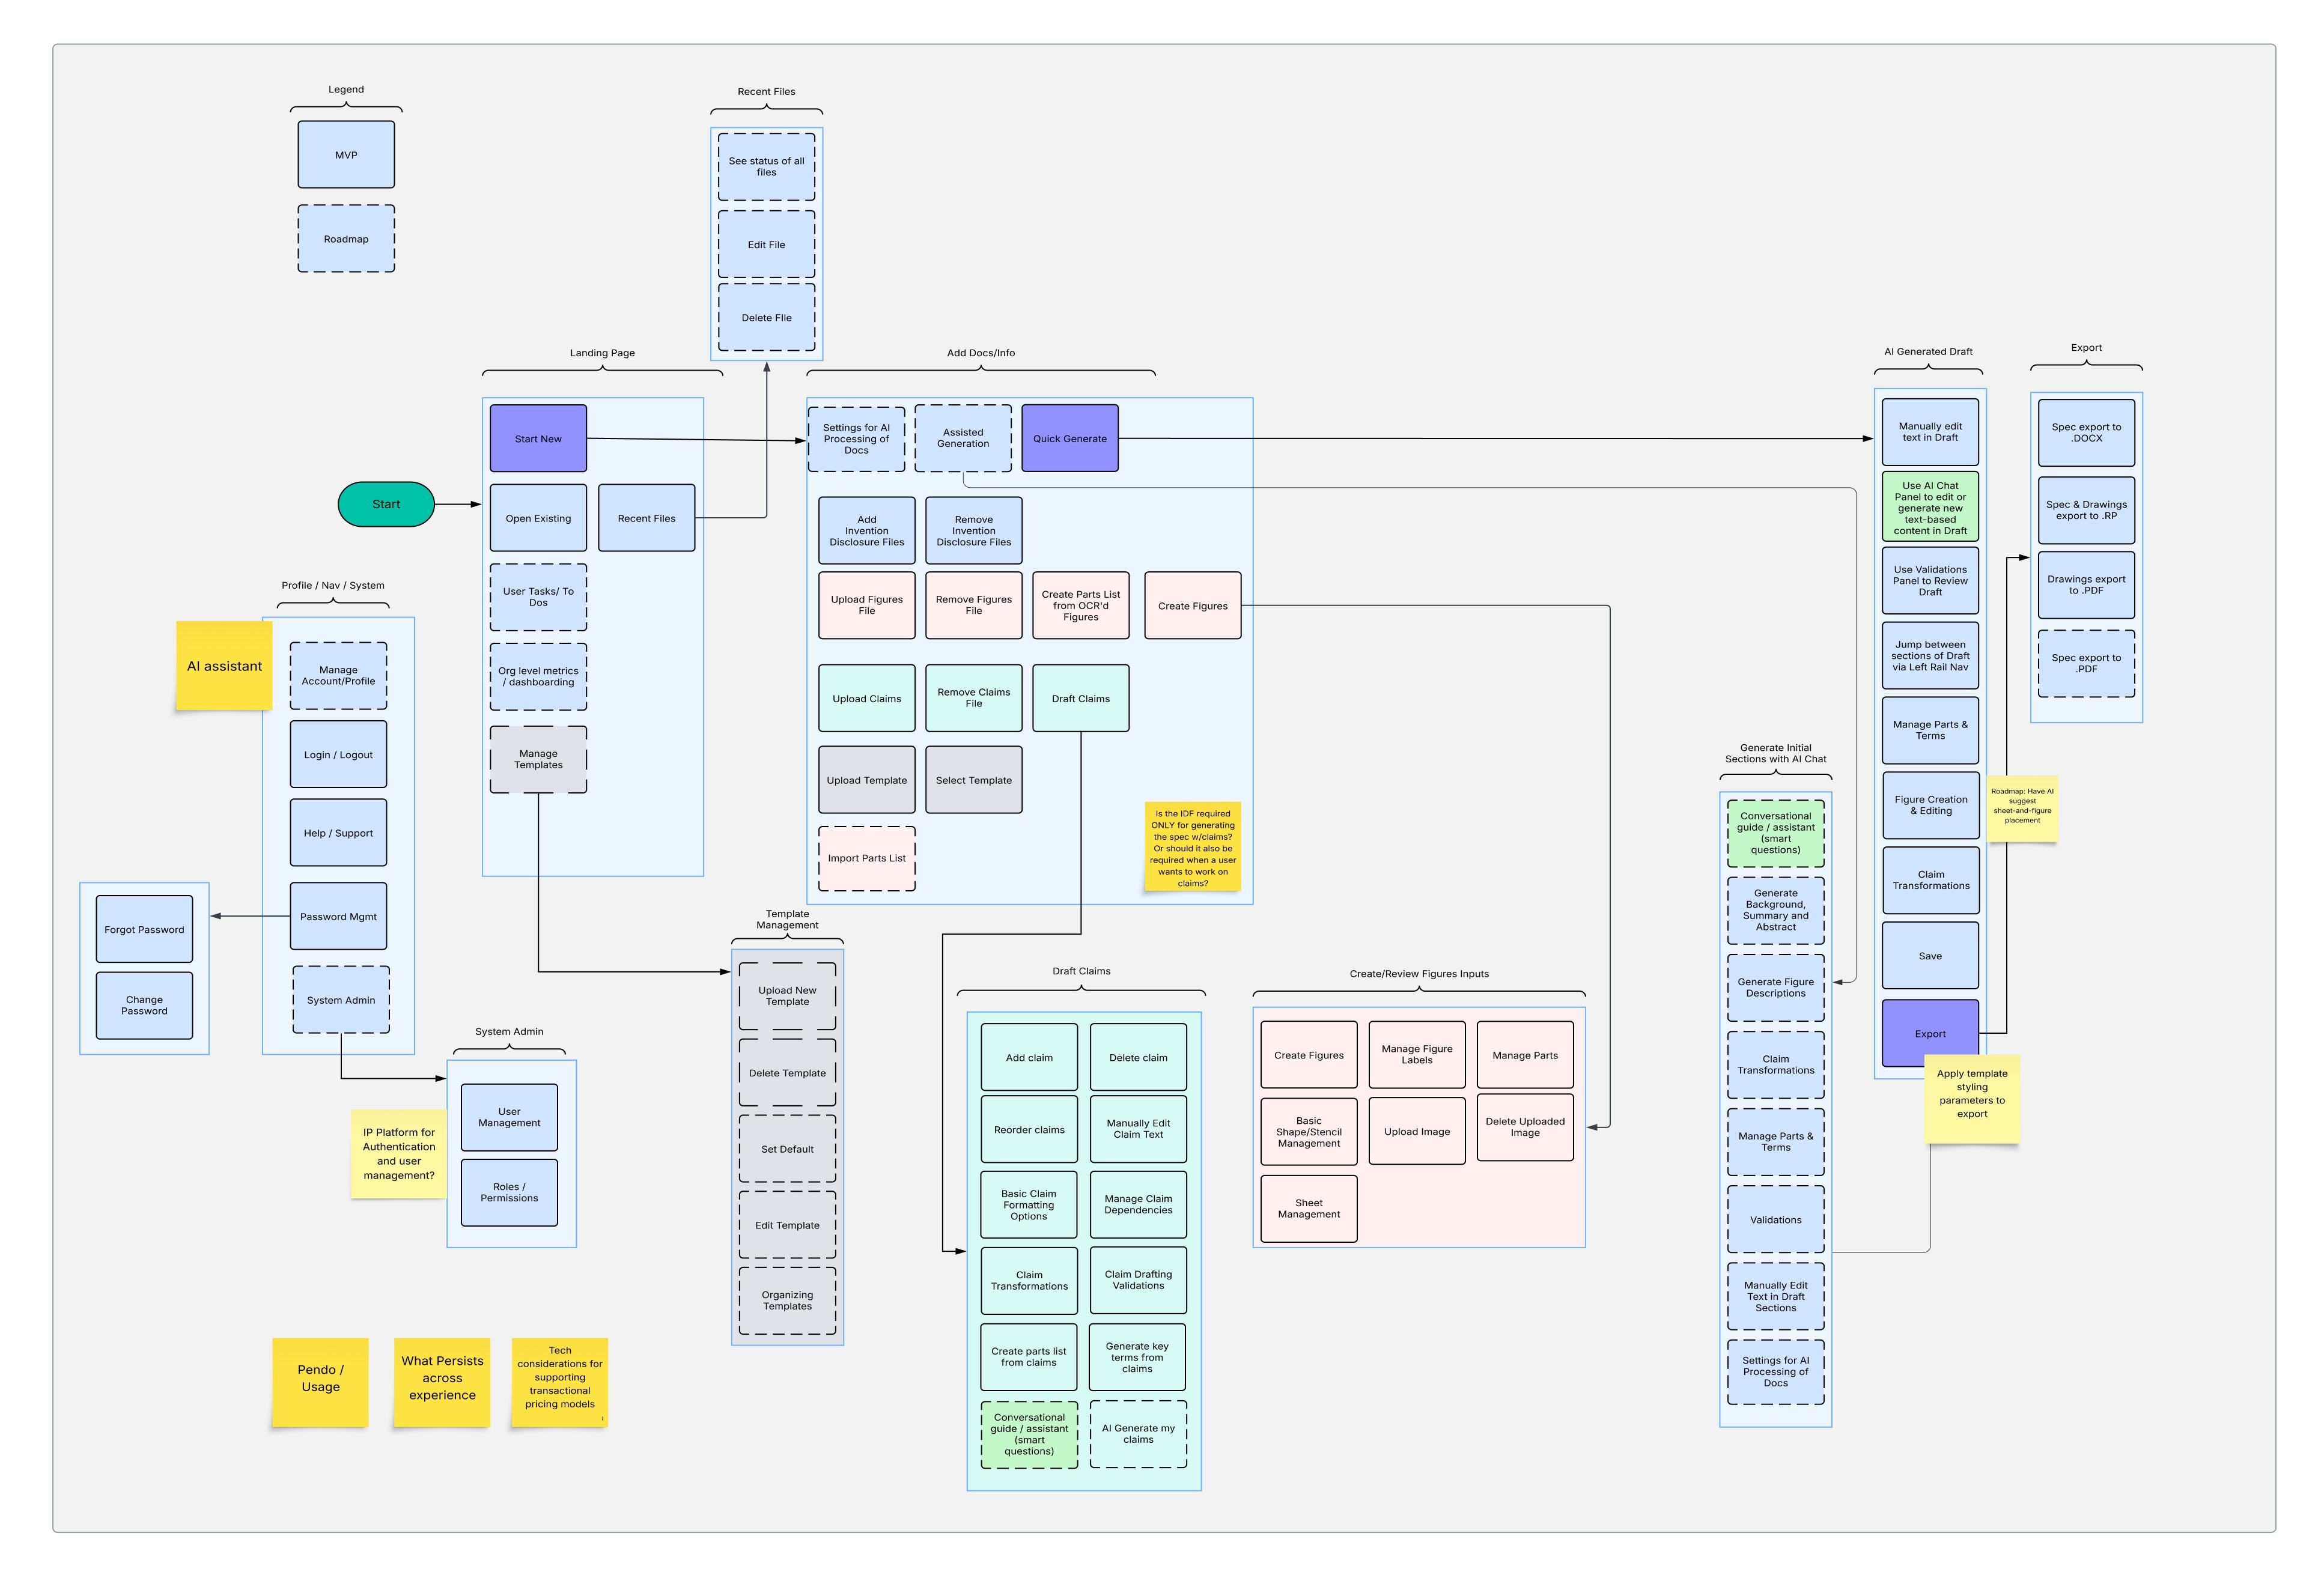
Task: Select the User Management box
Action: [x=509, y=1117]
